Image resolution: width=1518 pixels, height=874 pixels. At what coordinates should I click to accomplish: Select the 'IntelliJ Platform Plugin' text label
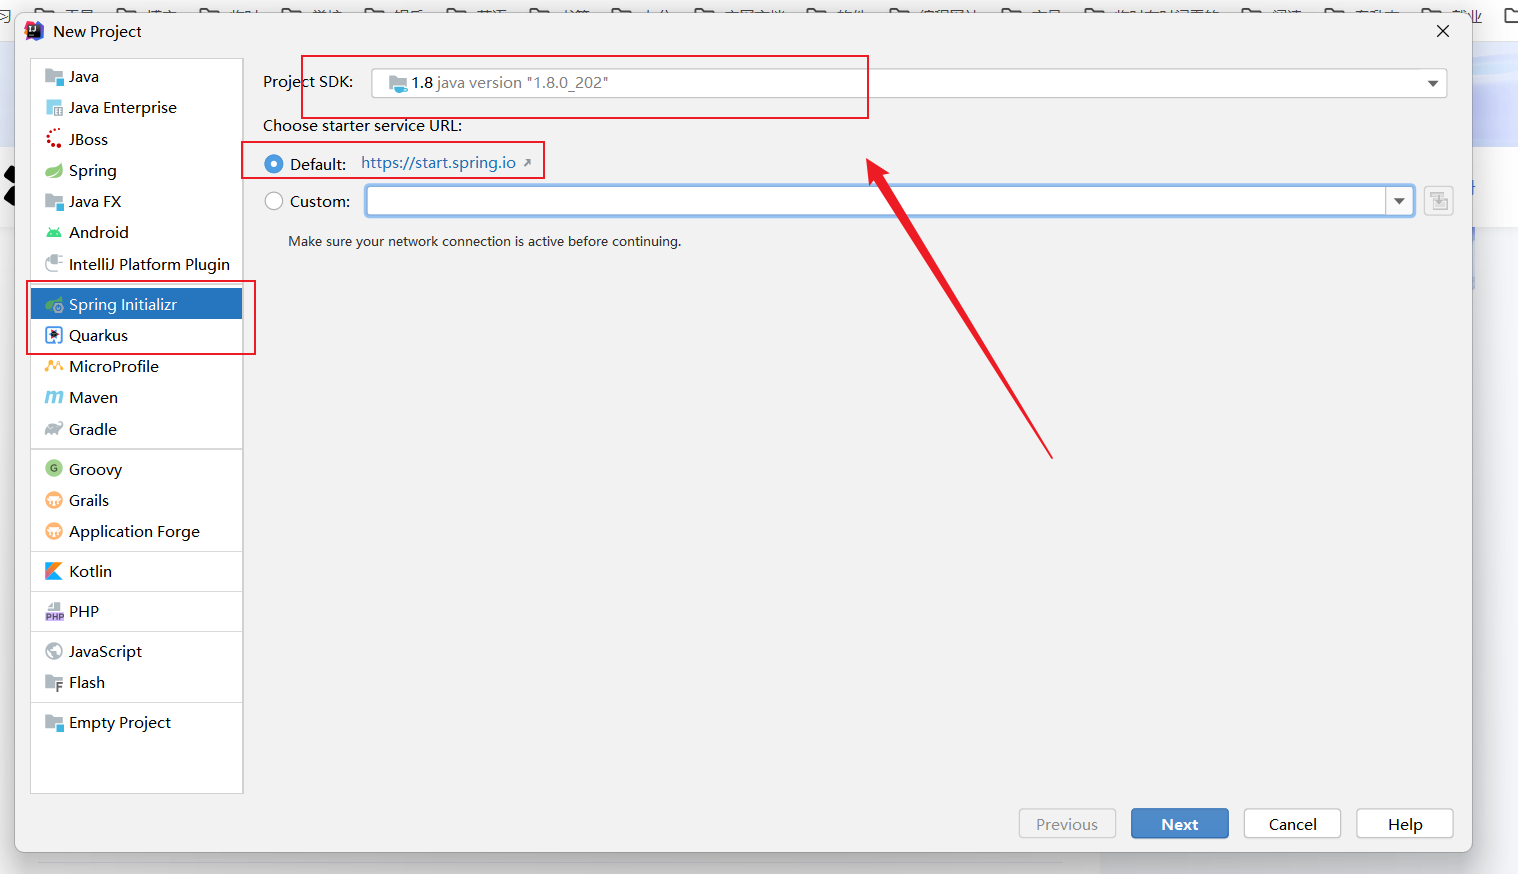click(149, 265)
